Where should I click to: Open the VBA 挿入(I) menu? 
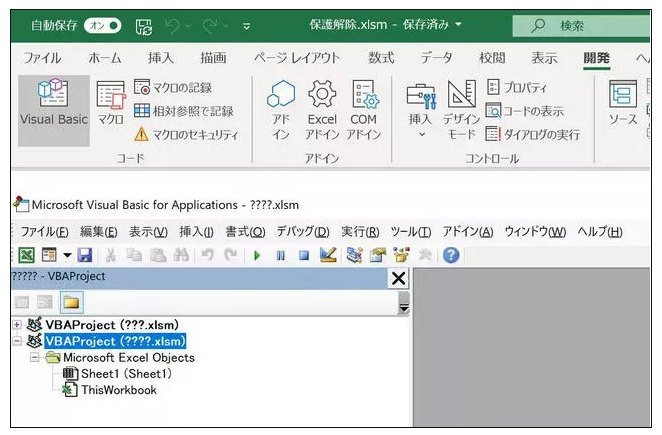click(196, 232)
